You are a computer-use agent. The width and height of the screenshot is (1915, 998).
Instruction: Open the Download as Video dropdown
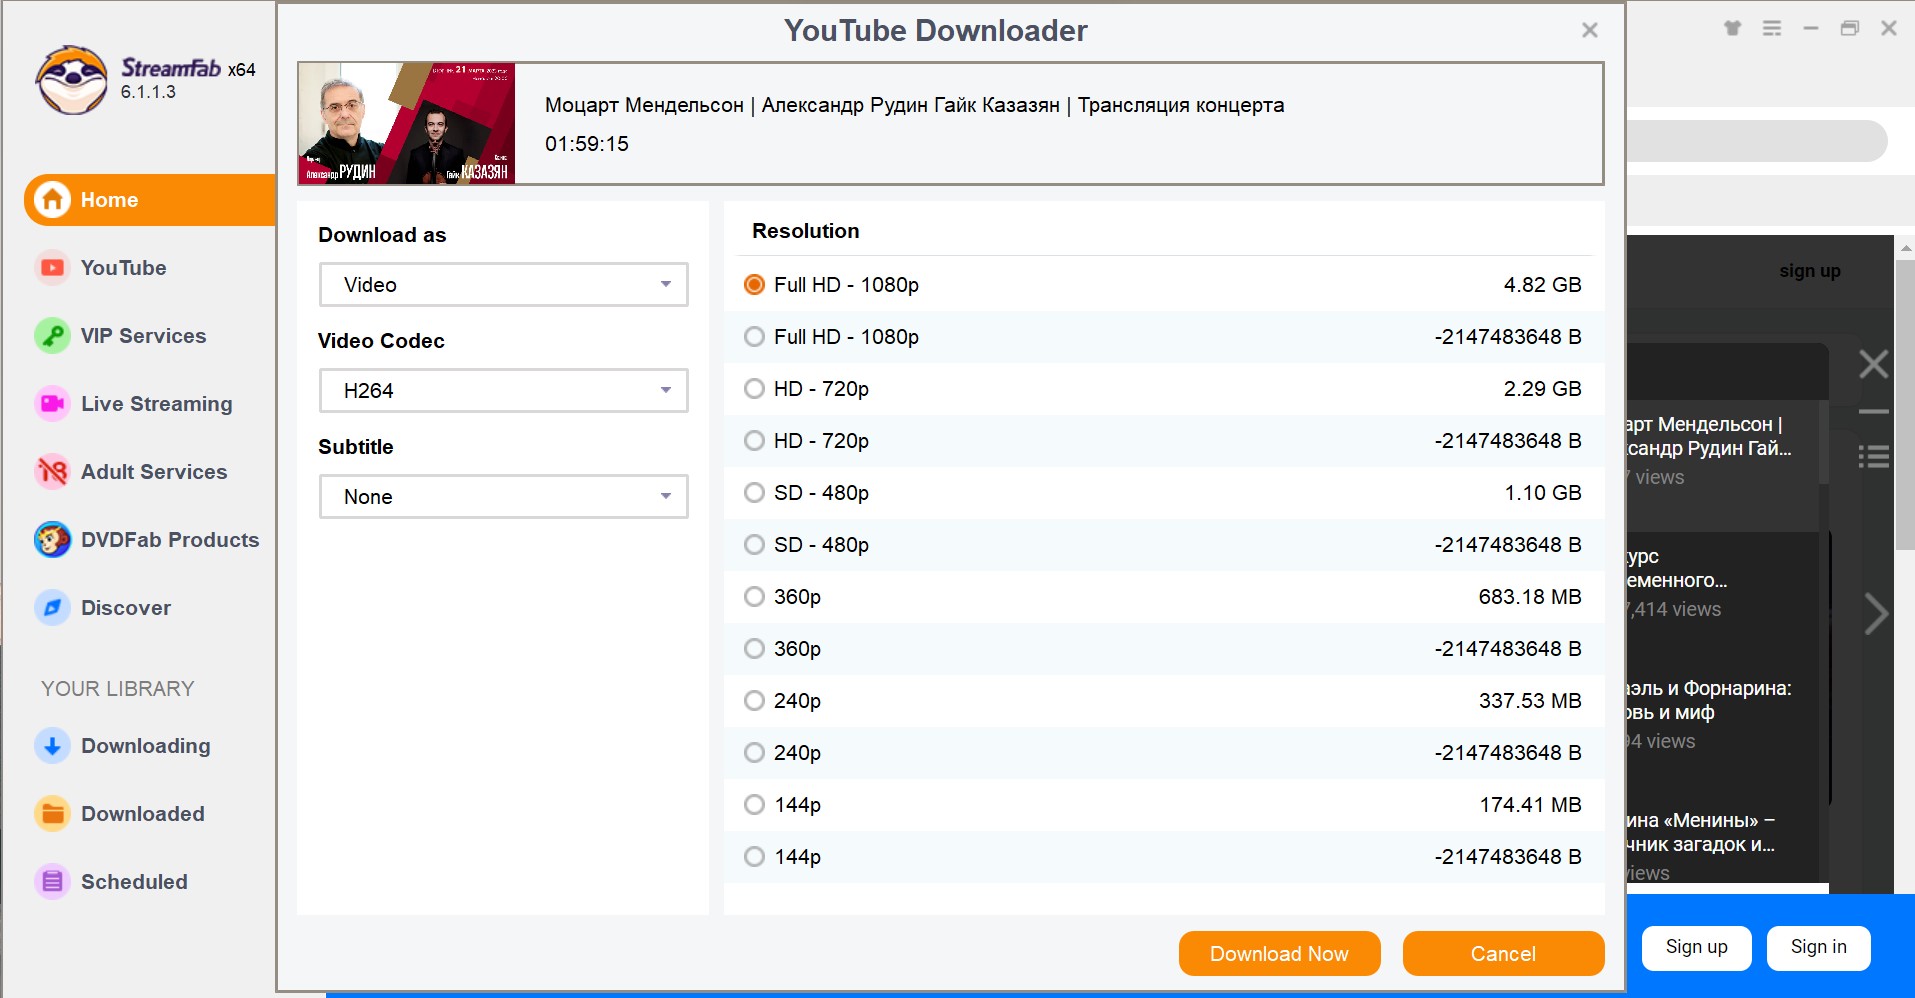pos(503,285)
